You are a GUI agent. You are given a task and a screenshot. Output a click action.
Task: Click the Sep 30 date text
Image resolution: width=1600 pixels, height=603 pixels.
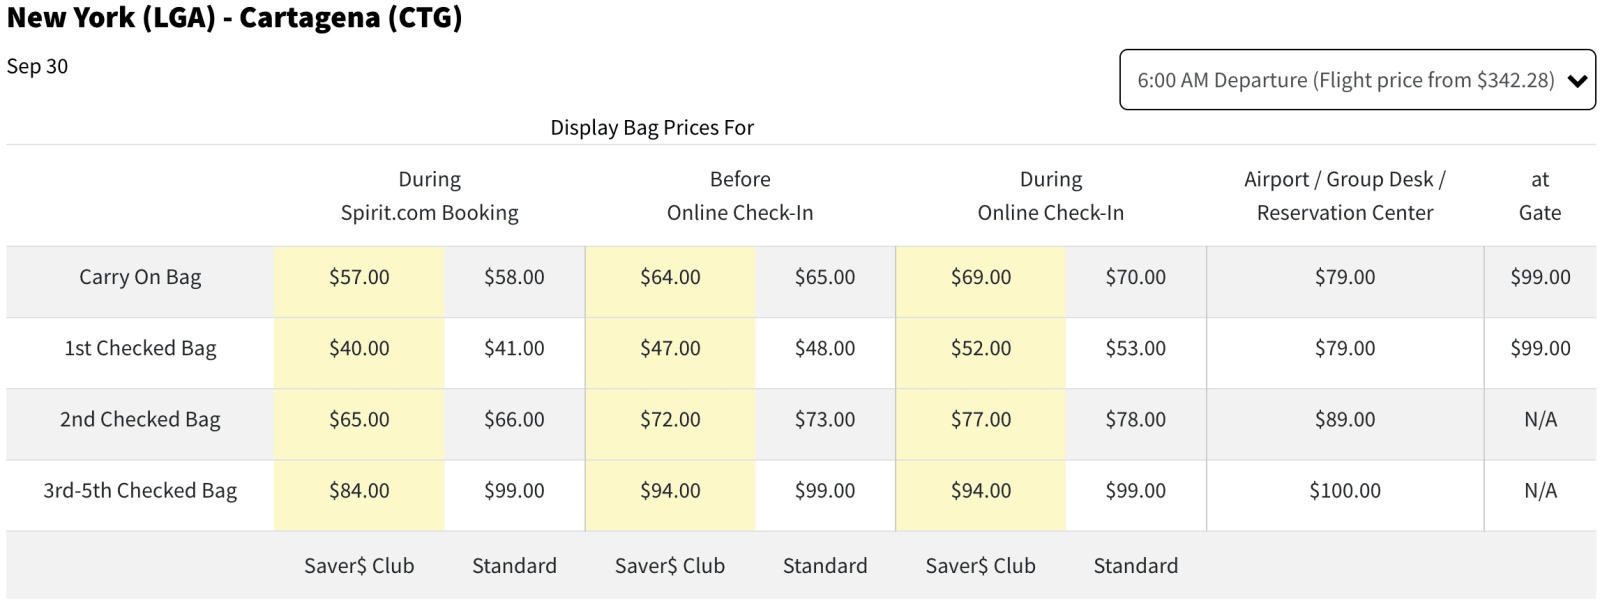coord(37,66)
